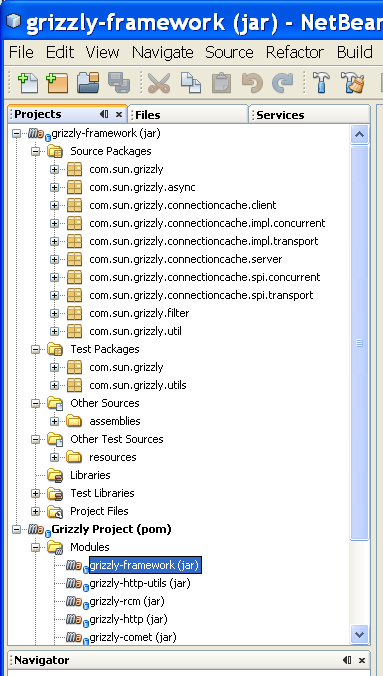Click the Test Libraries folder icon
This screenshot has width=383, height=676.
55,493
